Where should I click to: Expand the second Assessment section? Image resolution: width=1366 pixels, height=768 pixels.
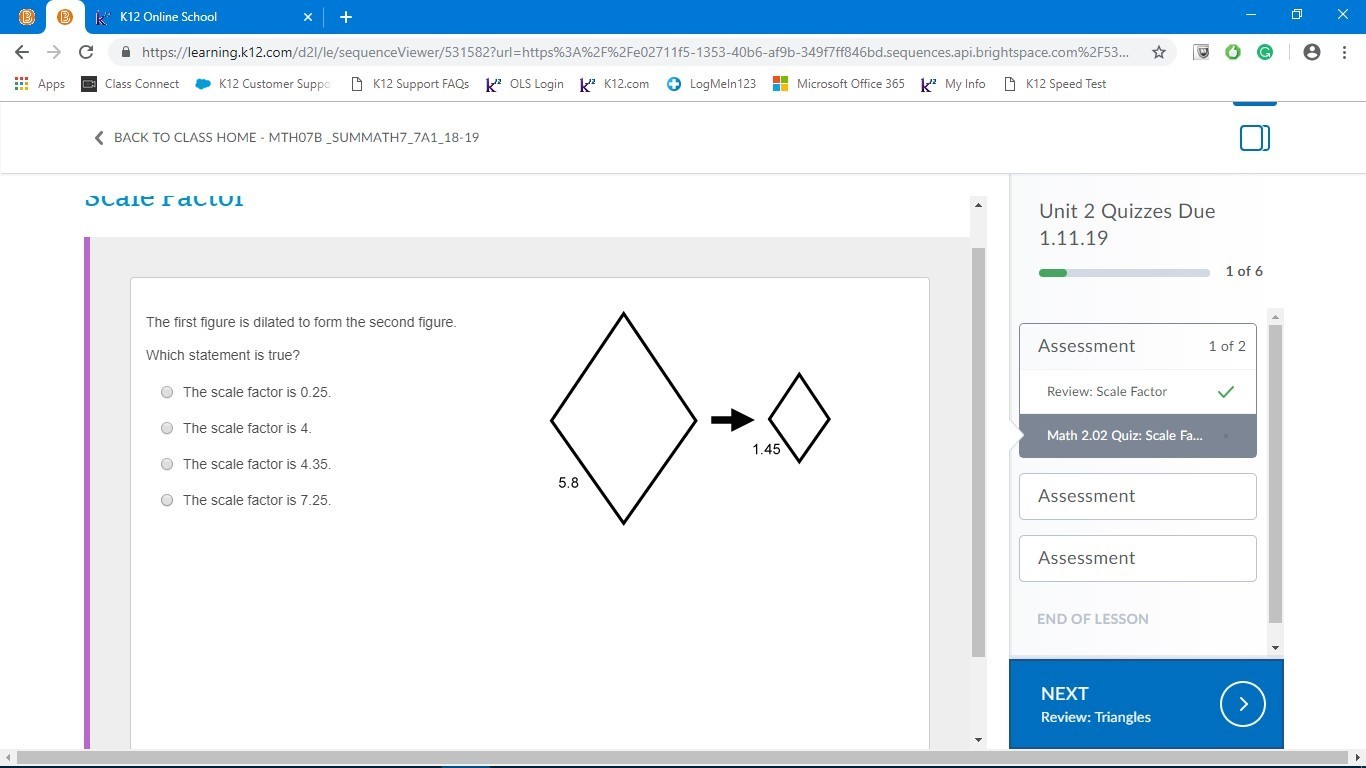(x=1138, y=496)
